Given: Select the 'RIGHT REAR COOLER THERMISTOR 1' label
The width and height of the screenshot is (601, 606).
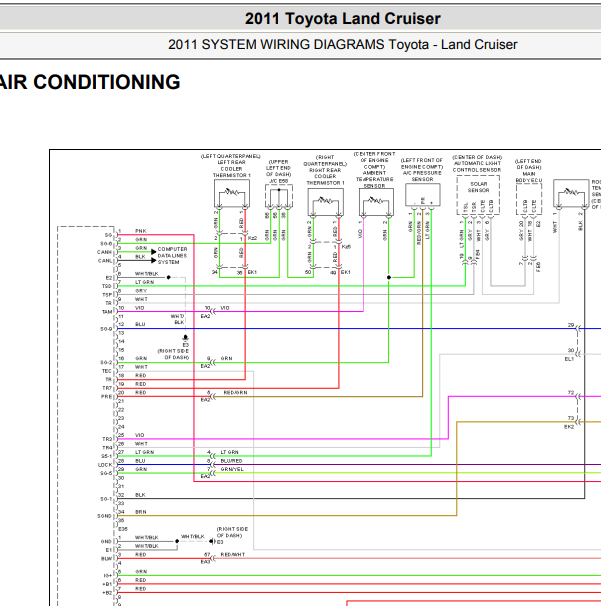Looking at the screenshot, I should [x=325, y=176].
